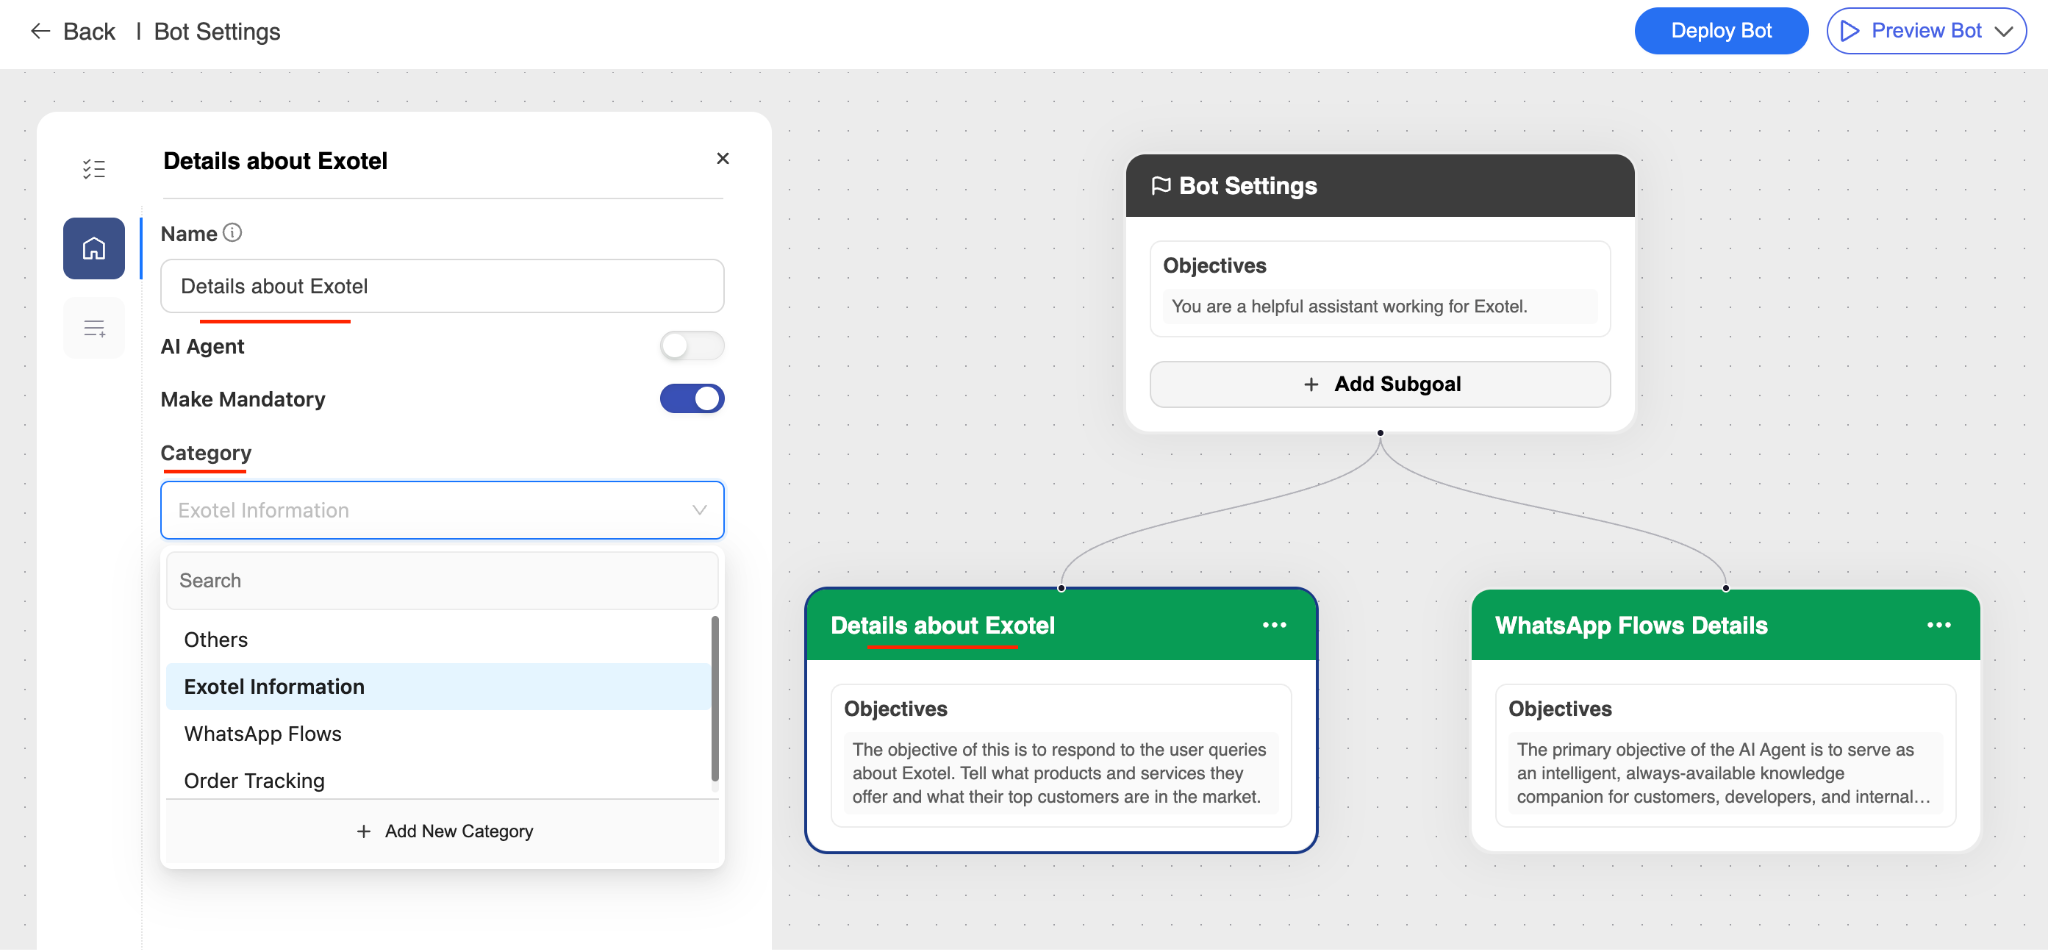Click the info icon next to Name
The width and height of the screenshot is (2048, 950).
coord(232,233)
